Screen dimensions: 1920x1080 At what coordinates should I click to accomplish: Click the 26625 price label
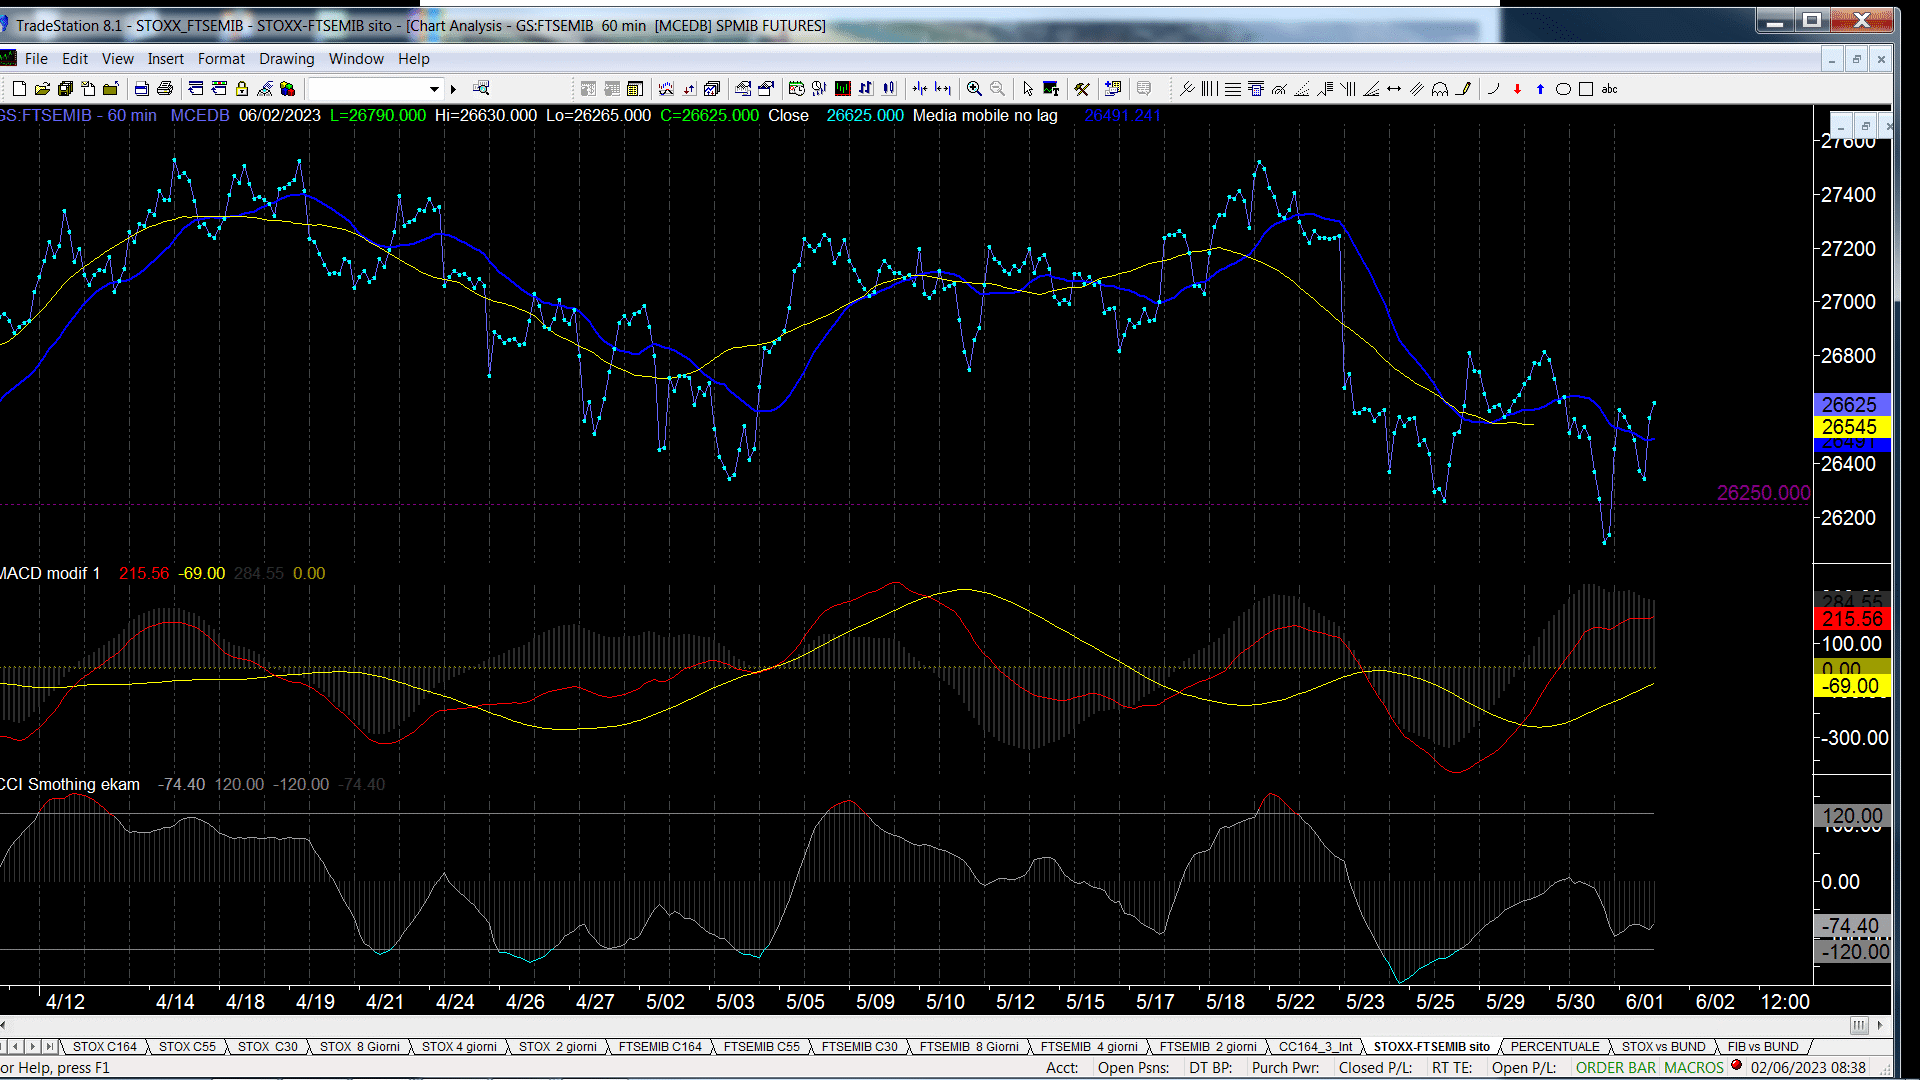coord(1850,404)
